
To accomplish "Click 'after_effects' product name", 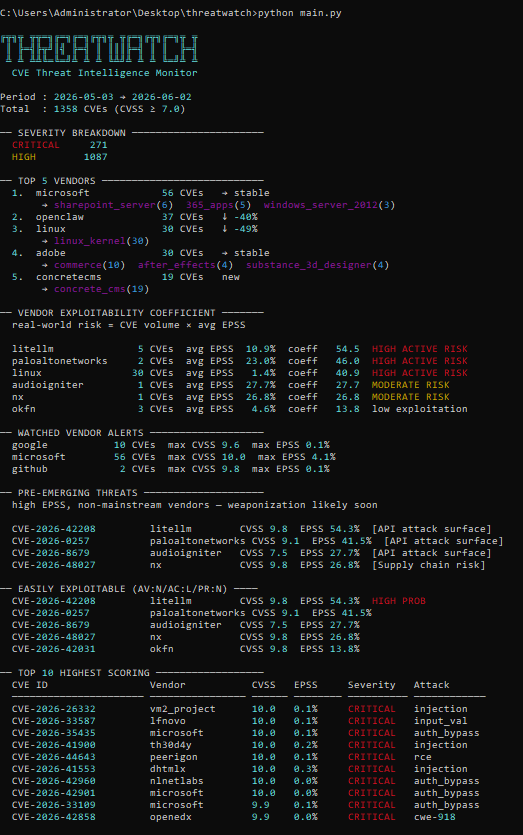I will pyautogui.click(x=177, y=265).
